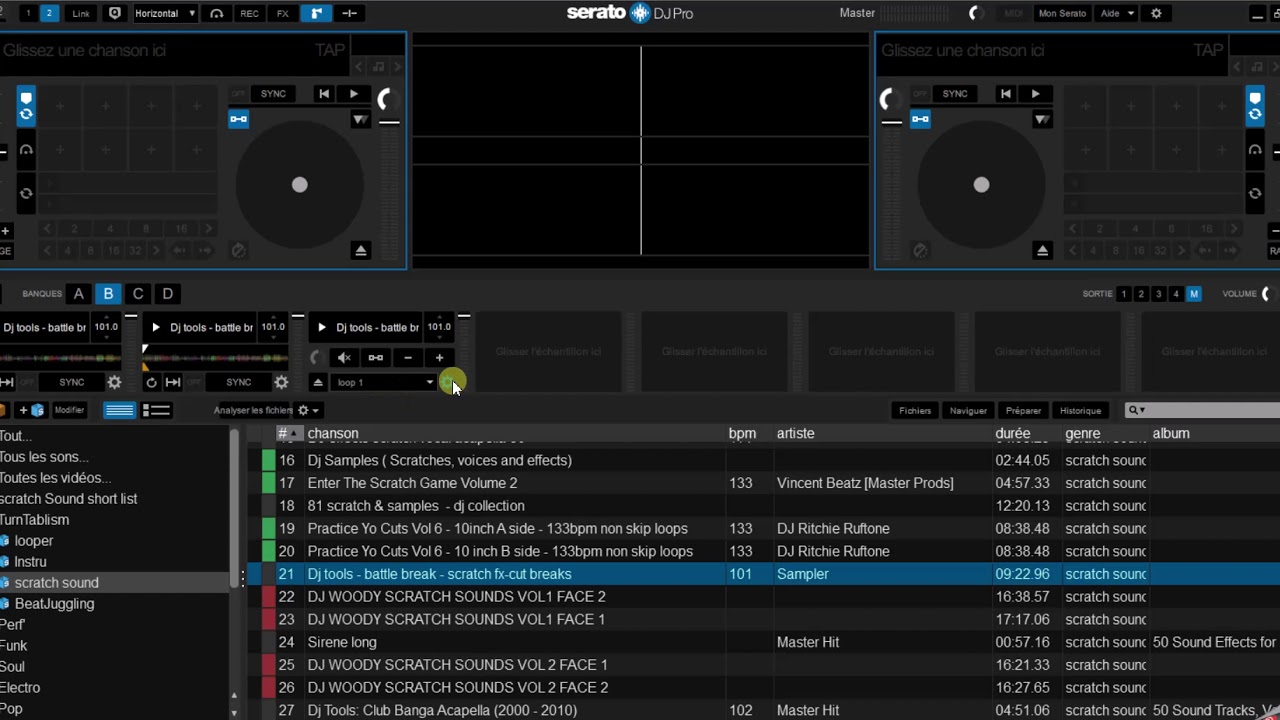Tap the left deck TAP tempo
This screenshot has width=1280, height=720.
330,50
